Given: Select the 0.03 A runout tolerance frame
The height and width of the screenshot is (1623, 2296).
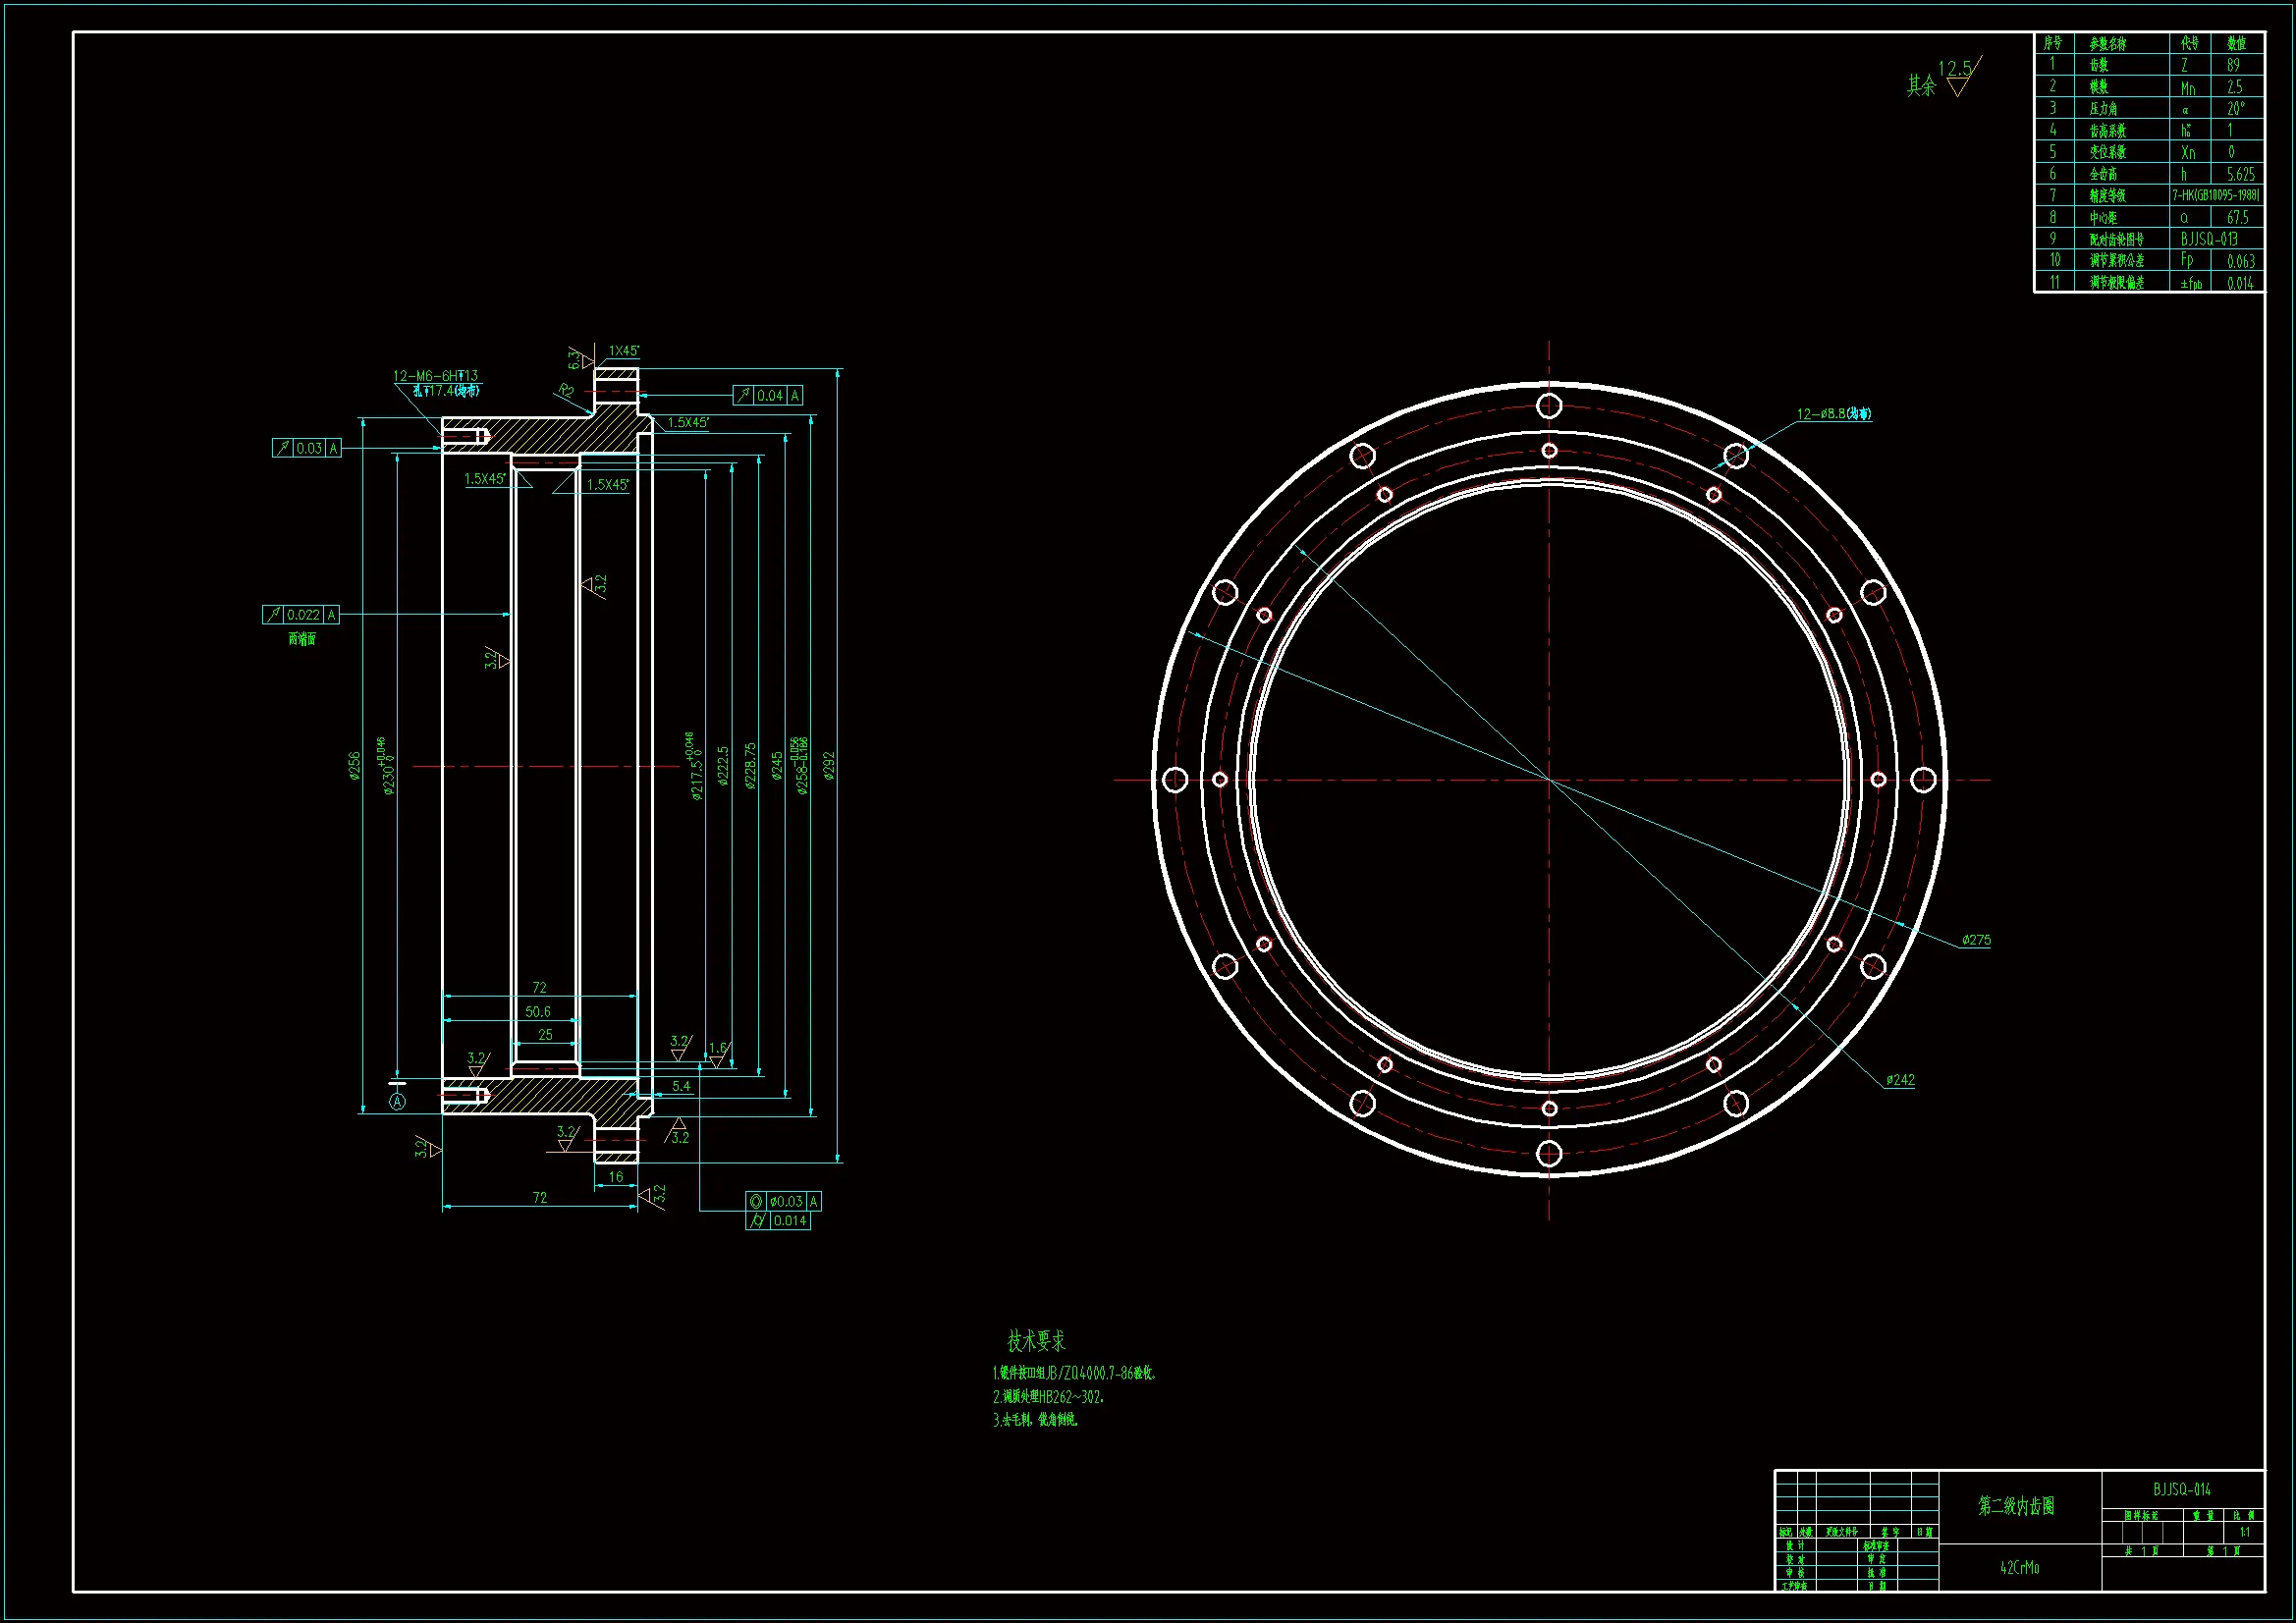Looking at the screenshot, I should [307, 448].
